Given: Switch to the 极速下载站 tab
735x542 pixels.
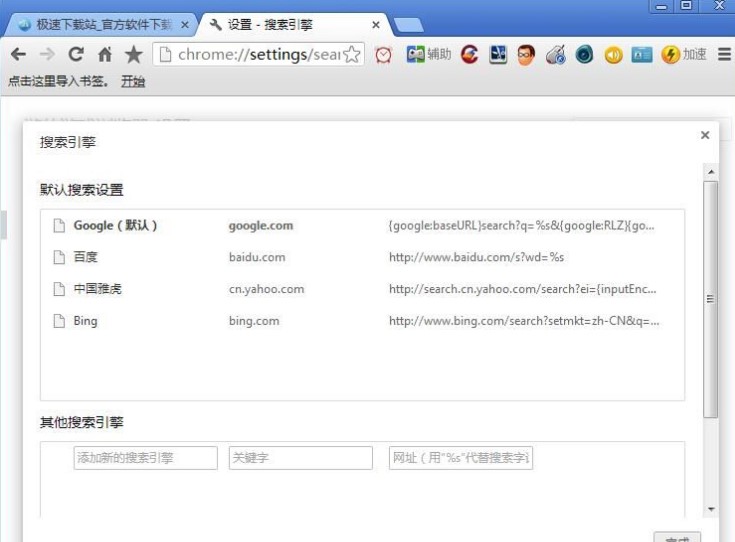Looking at the screenshot, I should (x=101, y=24).
